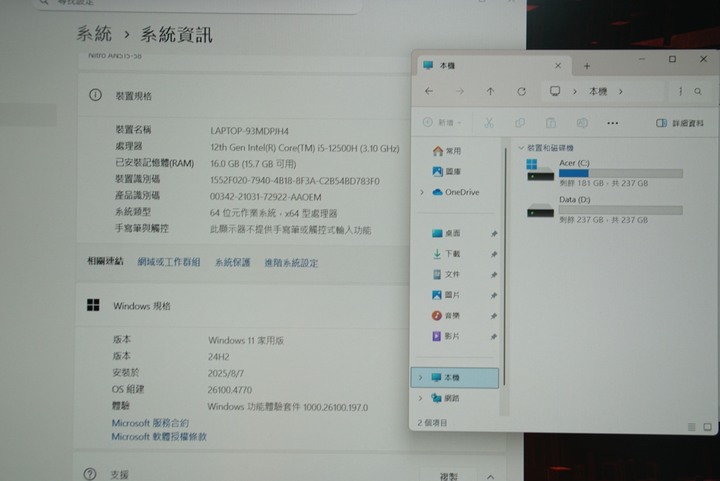The image size is (720, 481).
Task: Open the pinned 下載 folder
Action: 446,254
